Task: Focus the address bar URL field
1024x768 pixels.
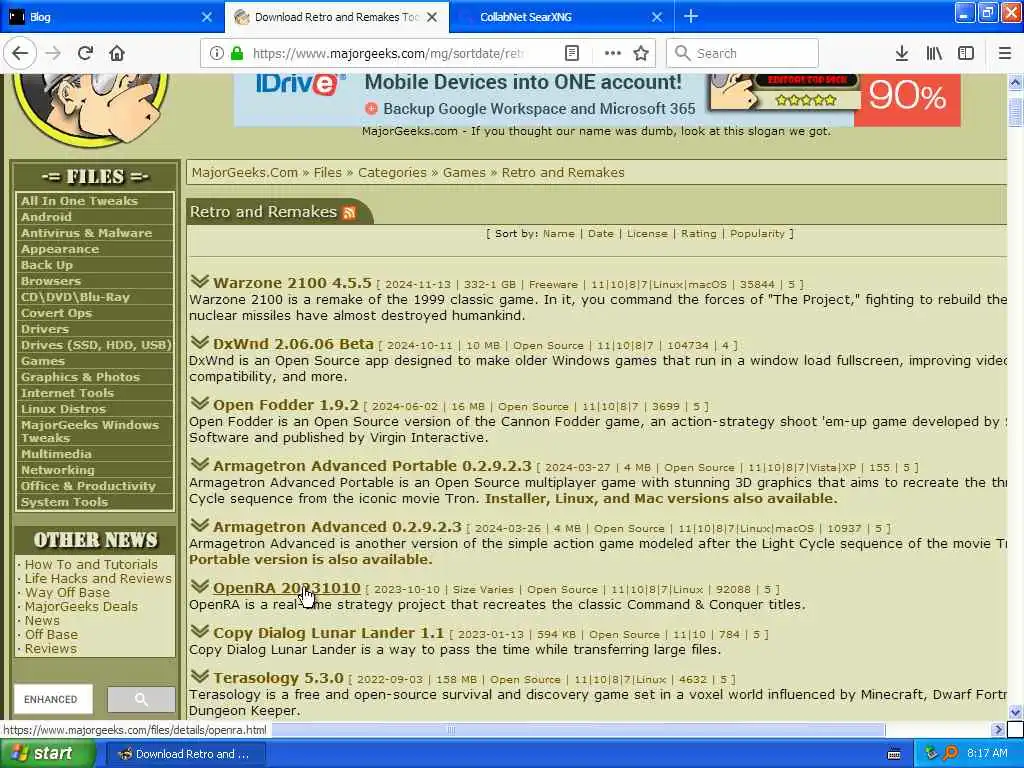Action: [389, 54]
